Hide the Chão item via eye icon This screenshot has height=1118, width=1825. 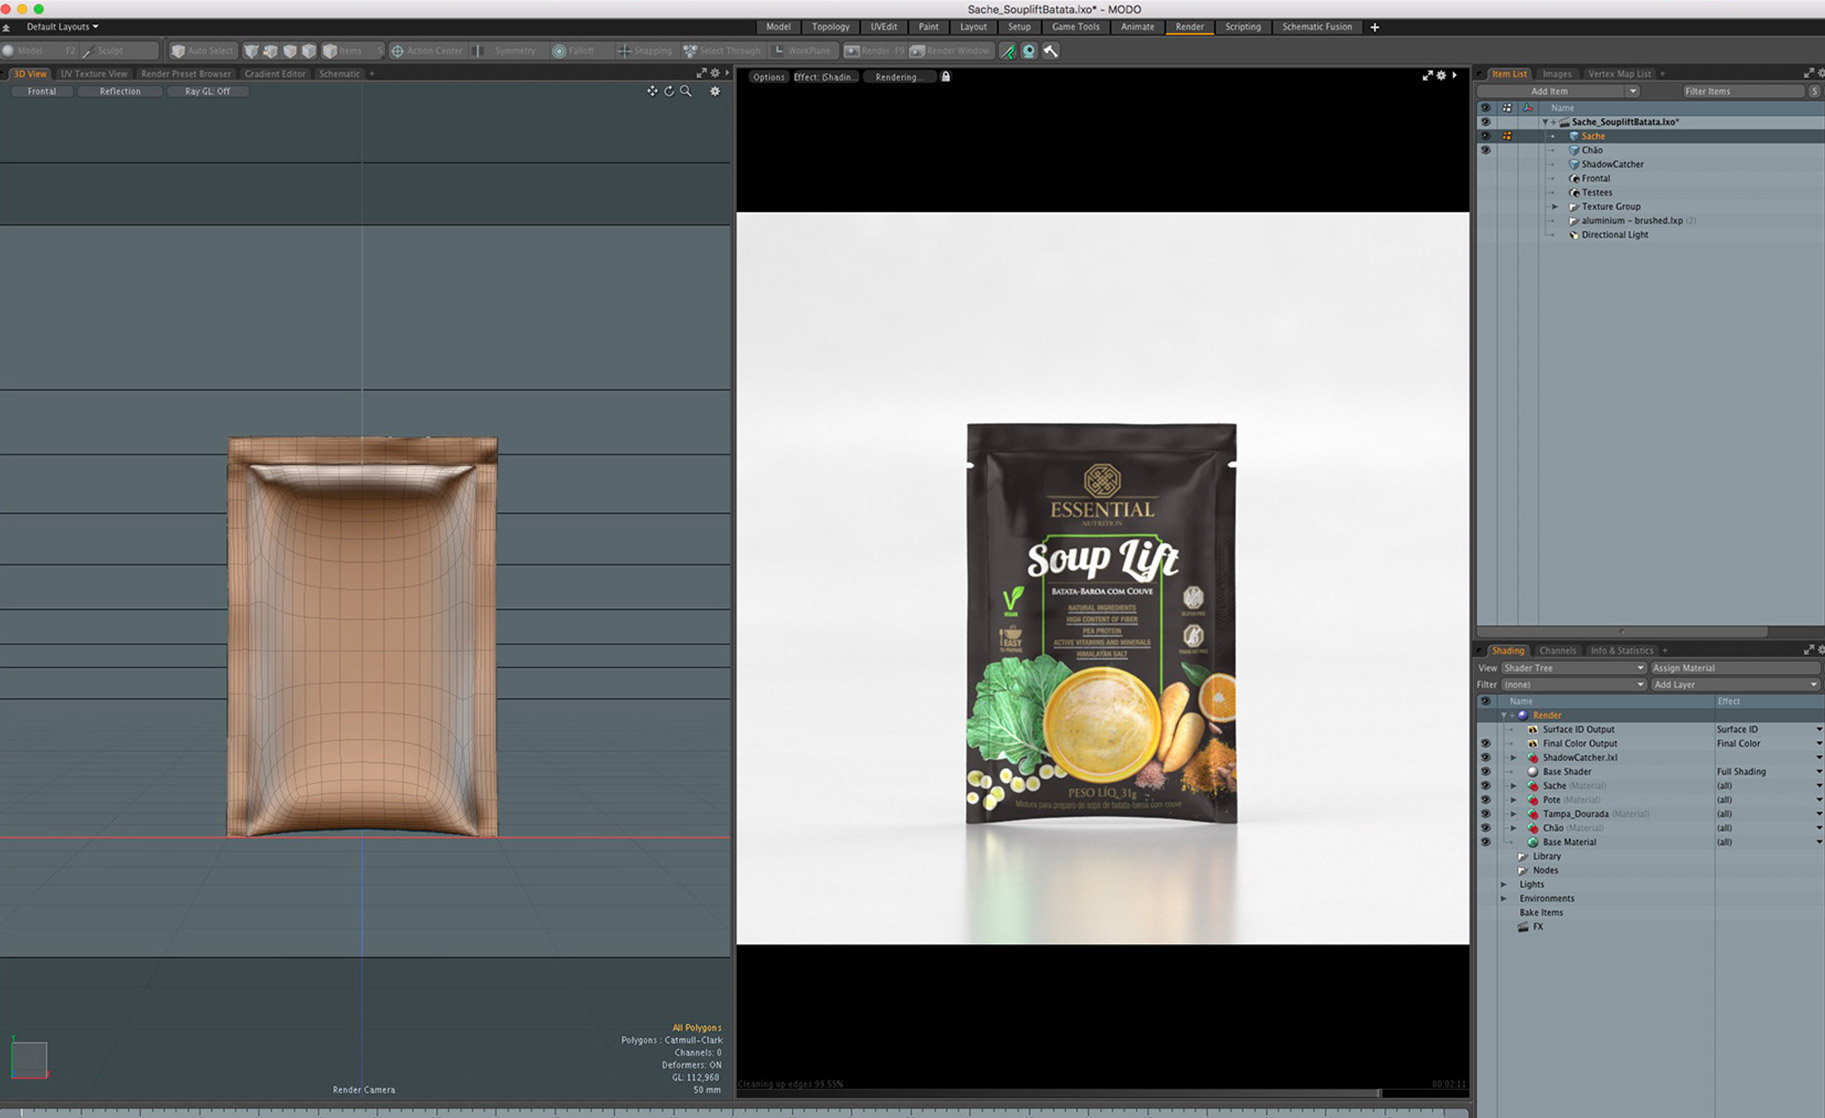(x=1485, y=150)
